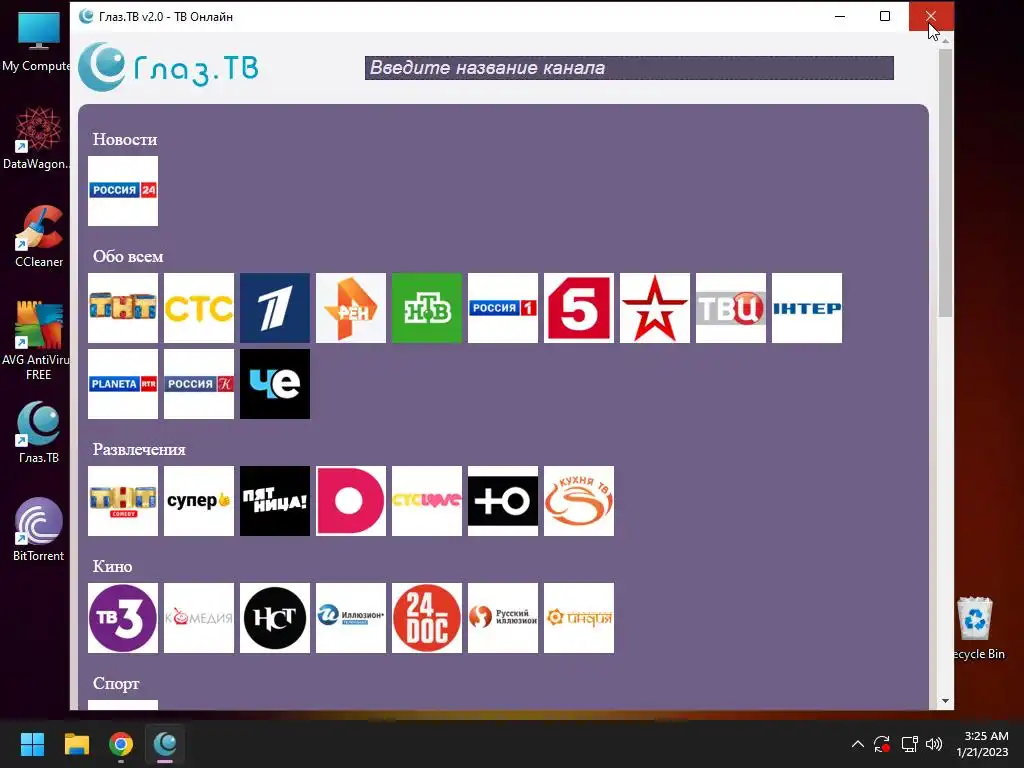Click the Кино category heading
This screenshot has height=768, width=1024.
click(x=112, y=566)
